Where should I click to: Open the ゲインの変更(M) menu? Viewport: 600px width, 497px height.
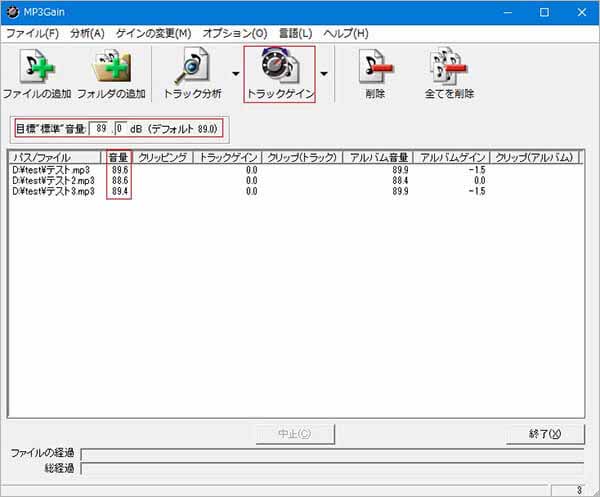(153, 34)
